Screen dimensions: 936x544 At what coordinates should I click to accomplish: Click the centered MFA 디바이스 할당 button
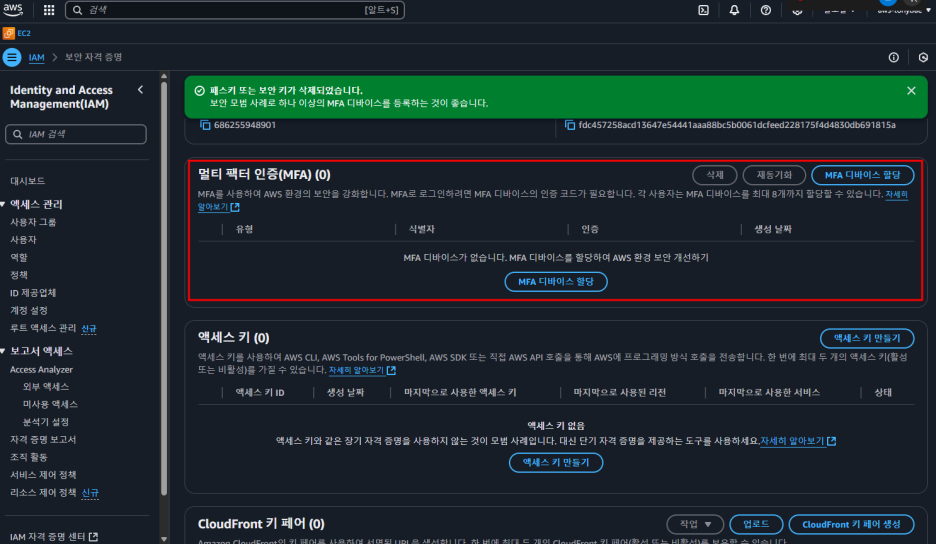tap(556, 282)
